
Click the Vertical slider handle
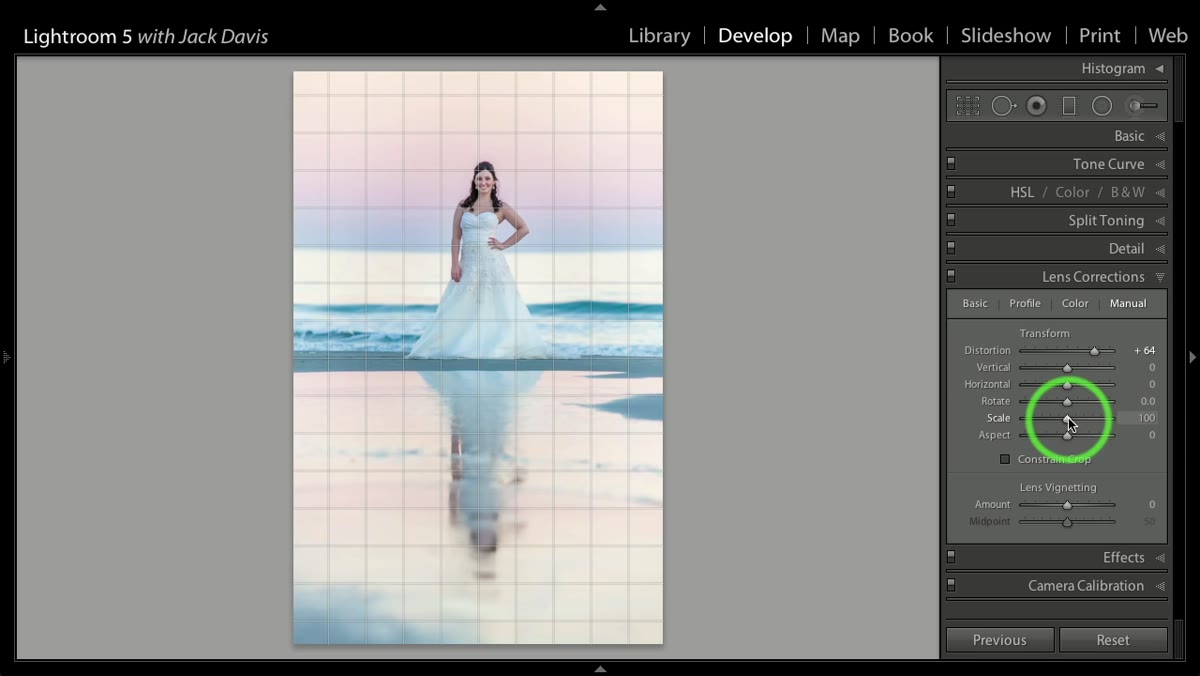coord(1067,368)
